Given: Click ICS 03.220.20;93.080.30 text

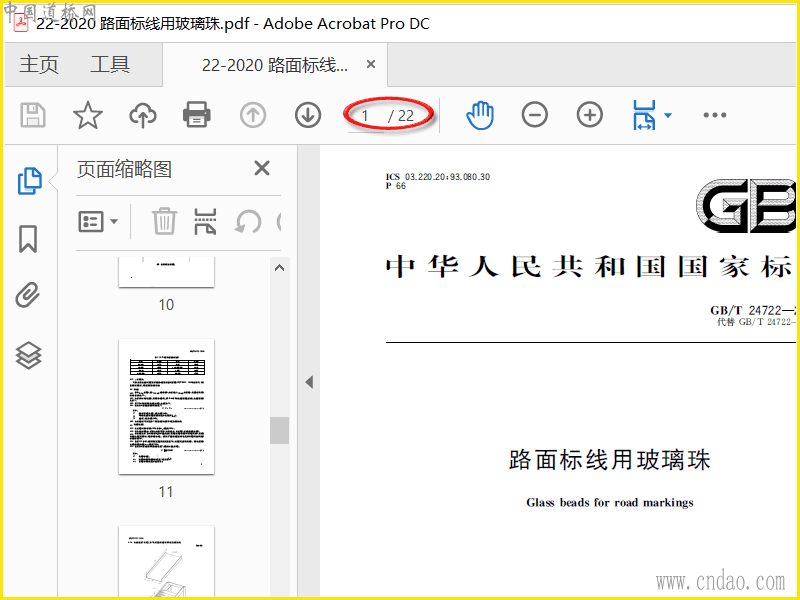Looking at the screenshot, I should (x=438, y=177).
